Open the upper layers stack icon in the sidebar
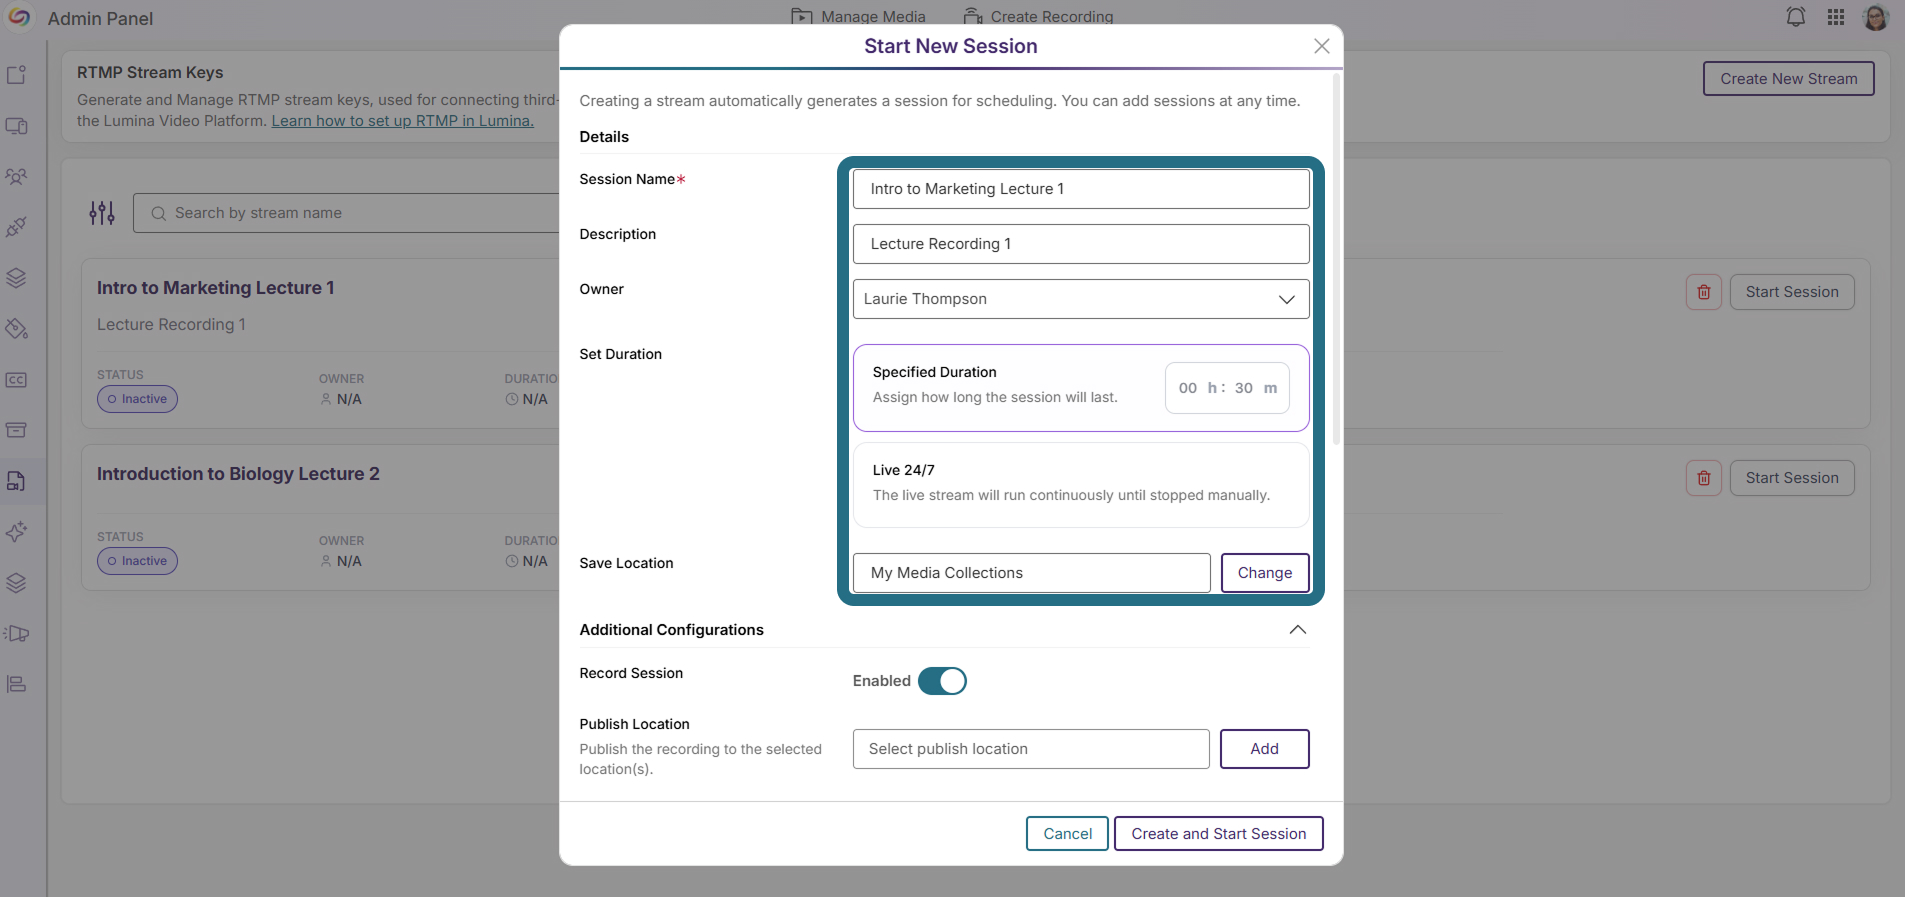This screenshot has width=1905, height=897. (17, 278)
